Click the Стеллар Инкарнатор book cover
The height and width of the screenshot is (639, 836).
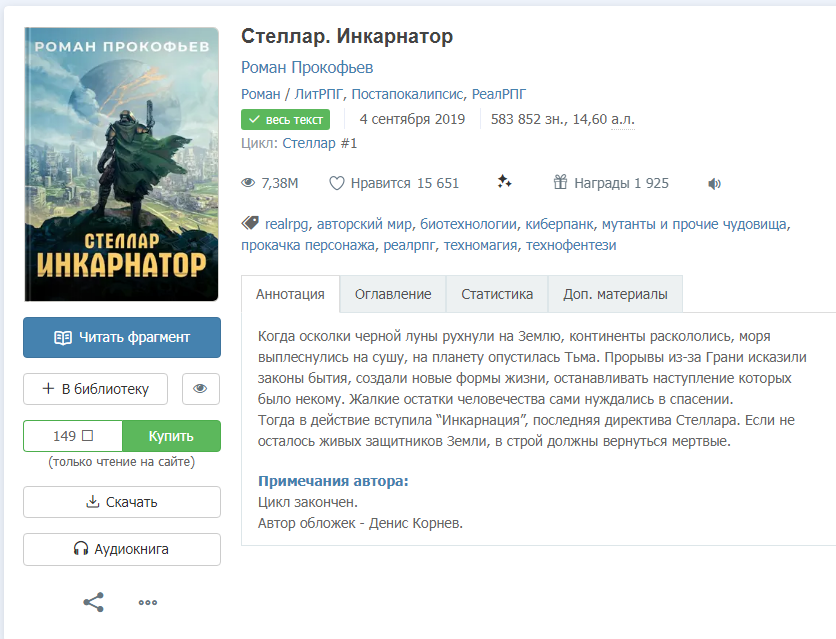tap(122, 164)
